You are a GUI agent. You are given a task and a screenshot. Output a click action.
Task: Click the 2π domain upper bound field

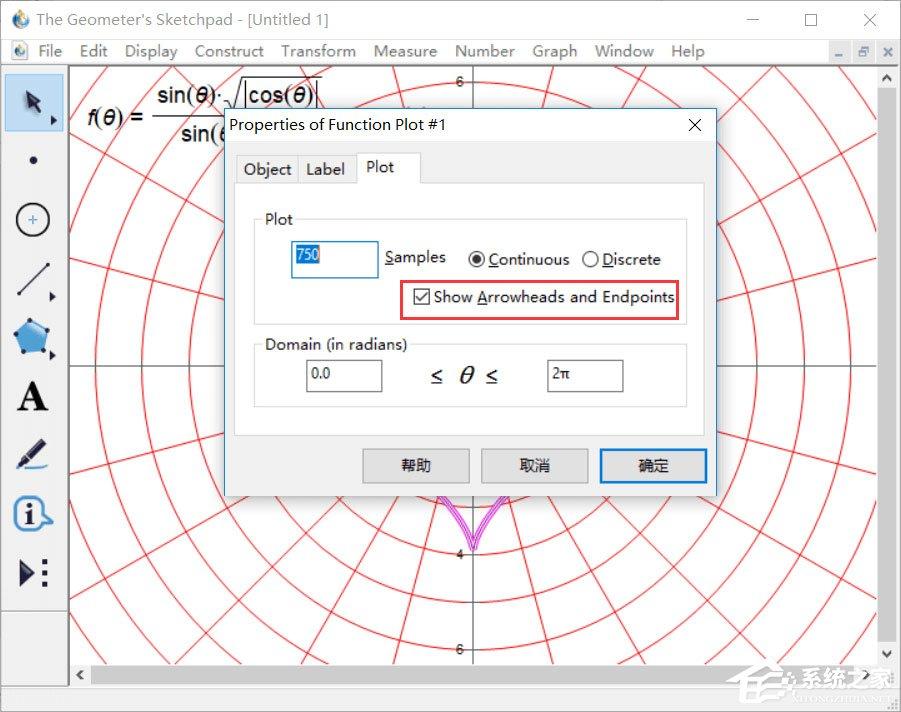click(585, 375)
